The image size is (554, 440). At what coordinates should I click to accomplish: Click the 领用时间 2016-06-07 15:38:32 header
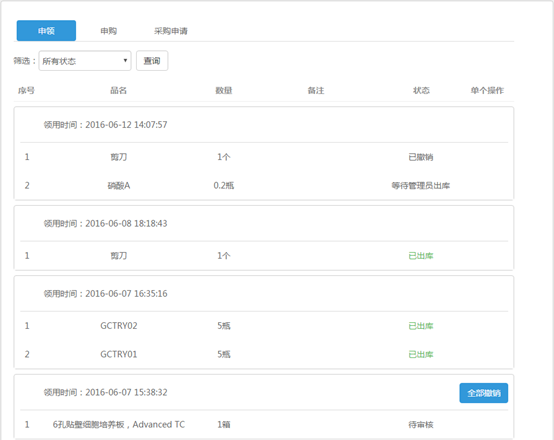tap(105, 392)
